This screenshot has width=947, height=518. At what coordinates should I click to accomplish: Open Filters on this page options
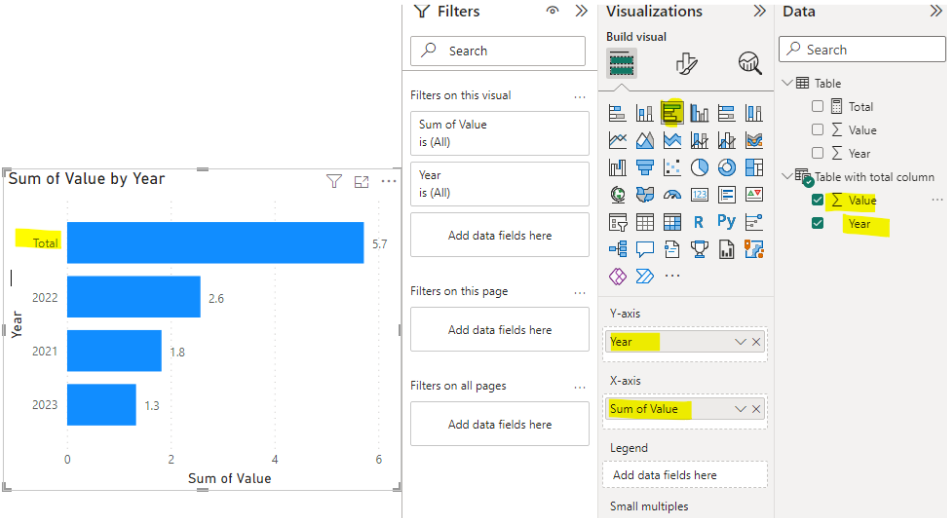tap(580, 293)
